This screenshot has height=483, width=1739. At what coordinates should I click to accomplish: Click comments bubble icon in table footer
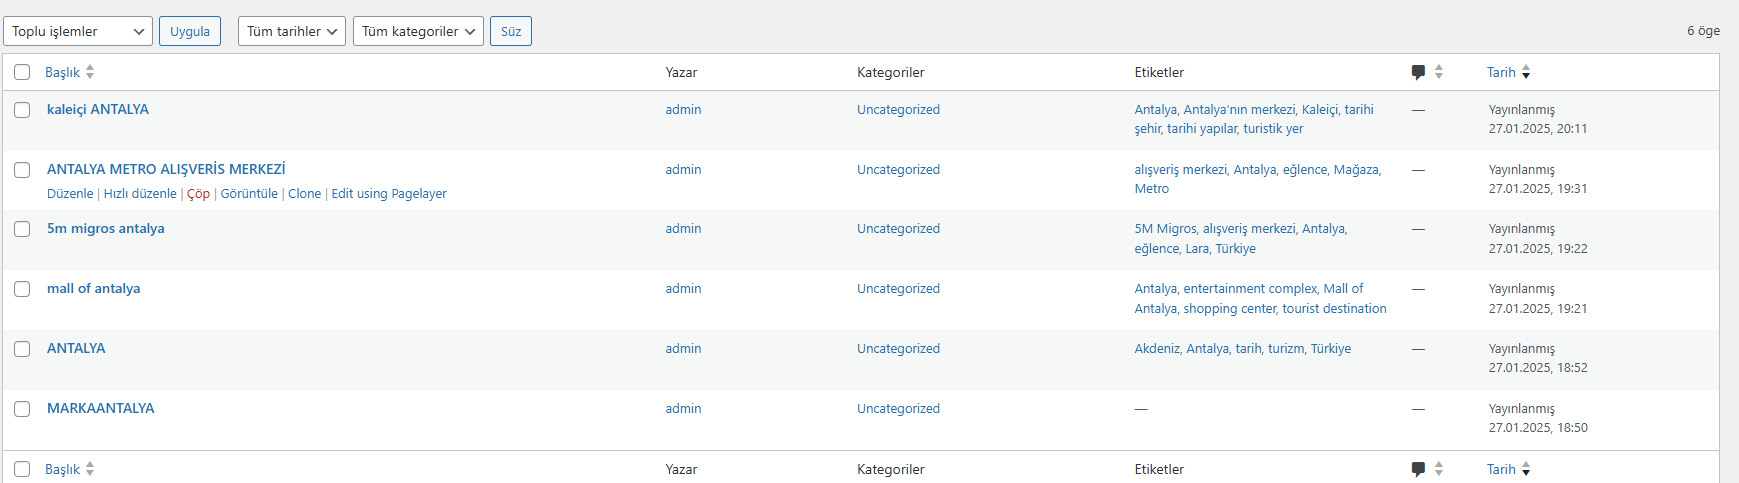pyautogui.click(x=1418, y=469)
